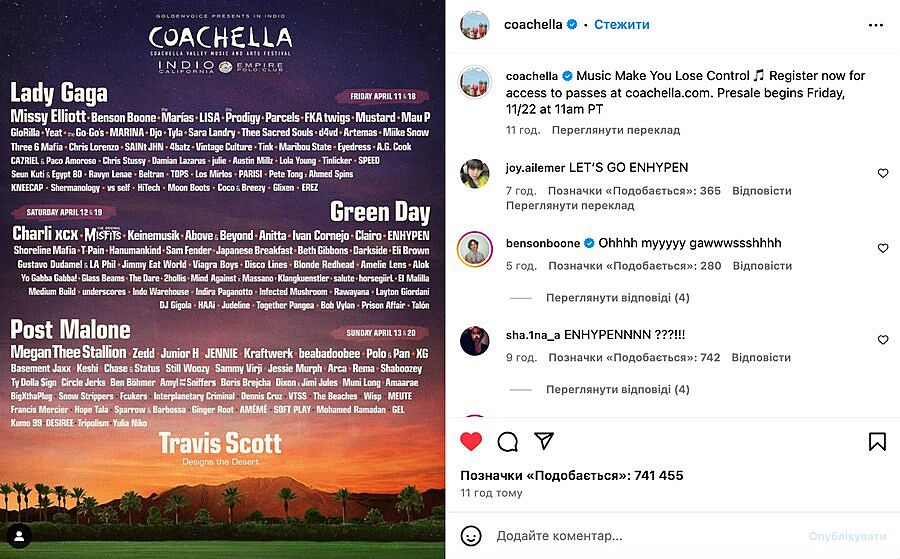Like joy.ailemer's comment with heart

point(883,173)
